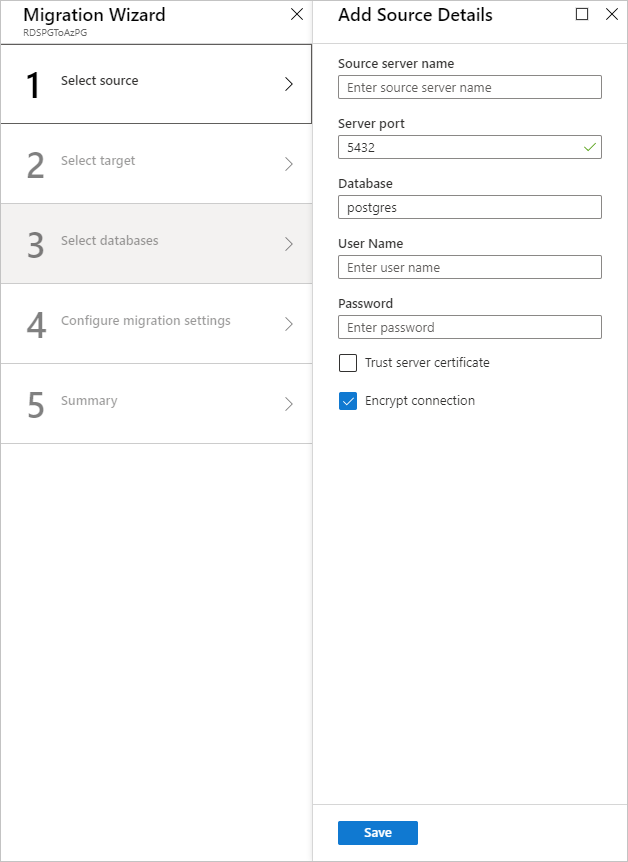The image size is (628, 862).
Task: Click the step 5 number icon
Action: point(36,405)
